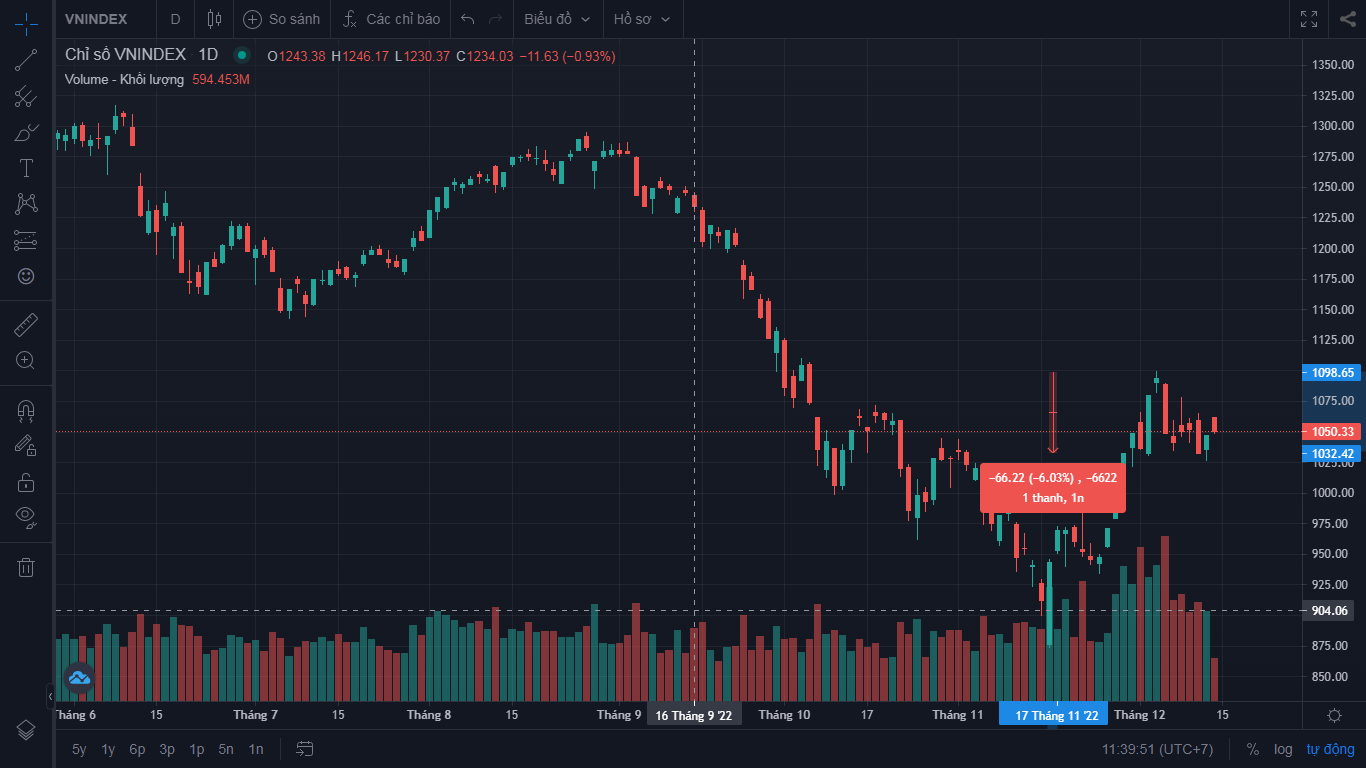Select the ruler measure tool
The image size is (1366, 768).
pos(26,324)
